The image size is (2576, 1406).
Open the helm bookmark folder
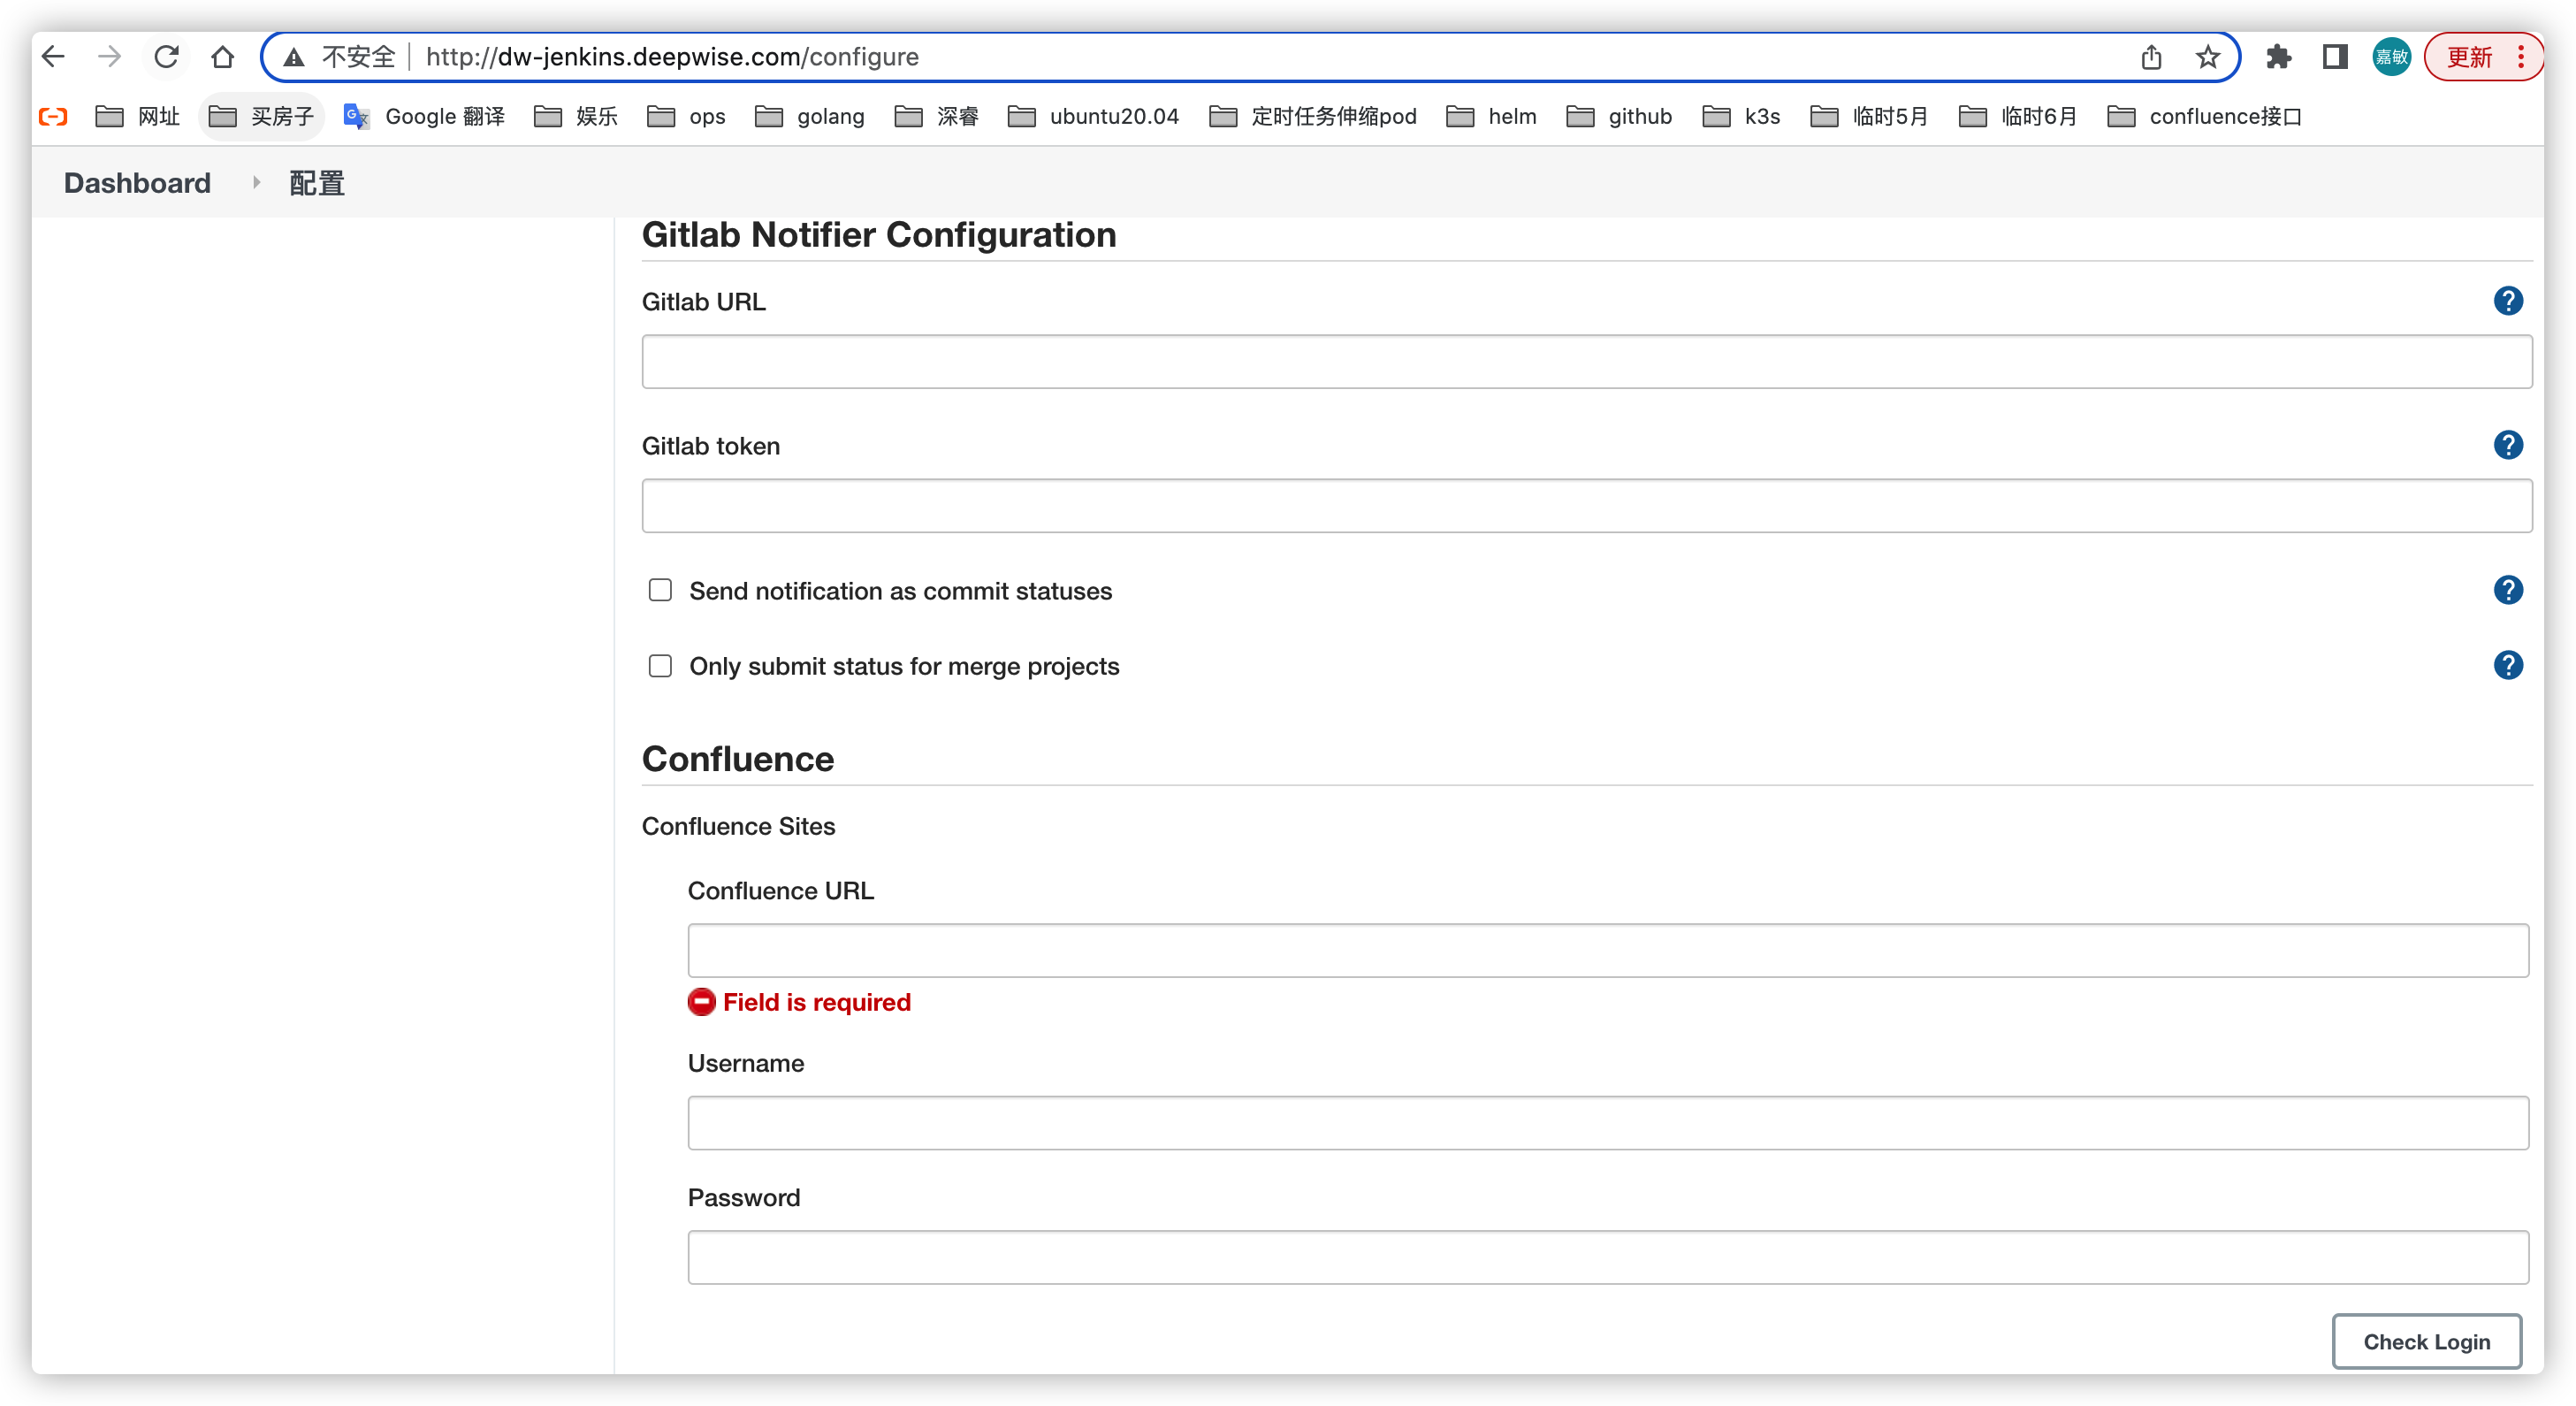tap(1492, 117)
